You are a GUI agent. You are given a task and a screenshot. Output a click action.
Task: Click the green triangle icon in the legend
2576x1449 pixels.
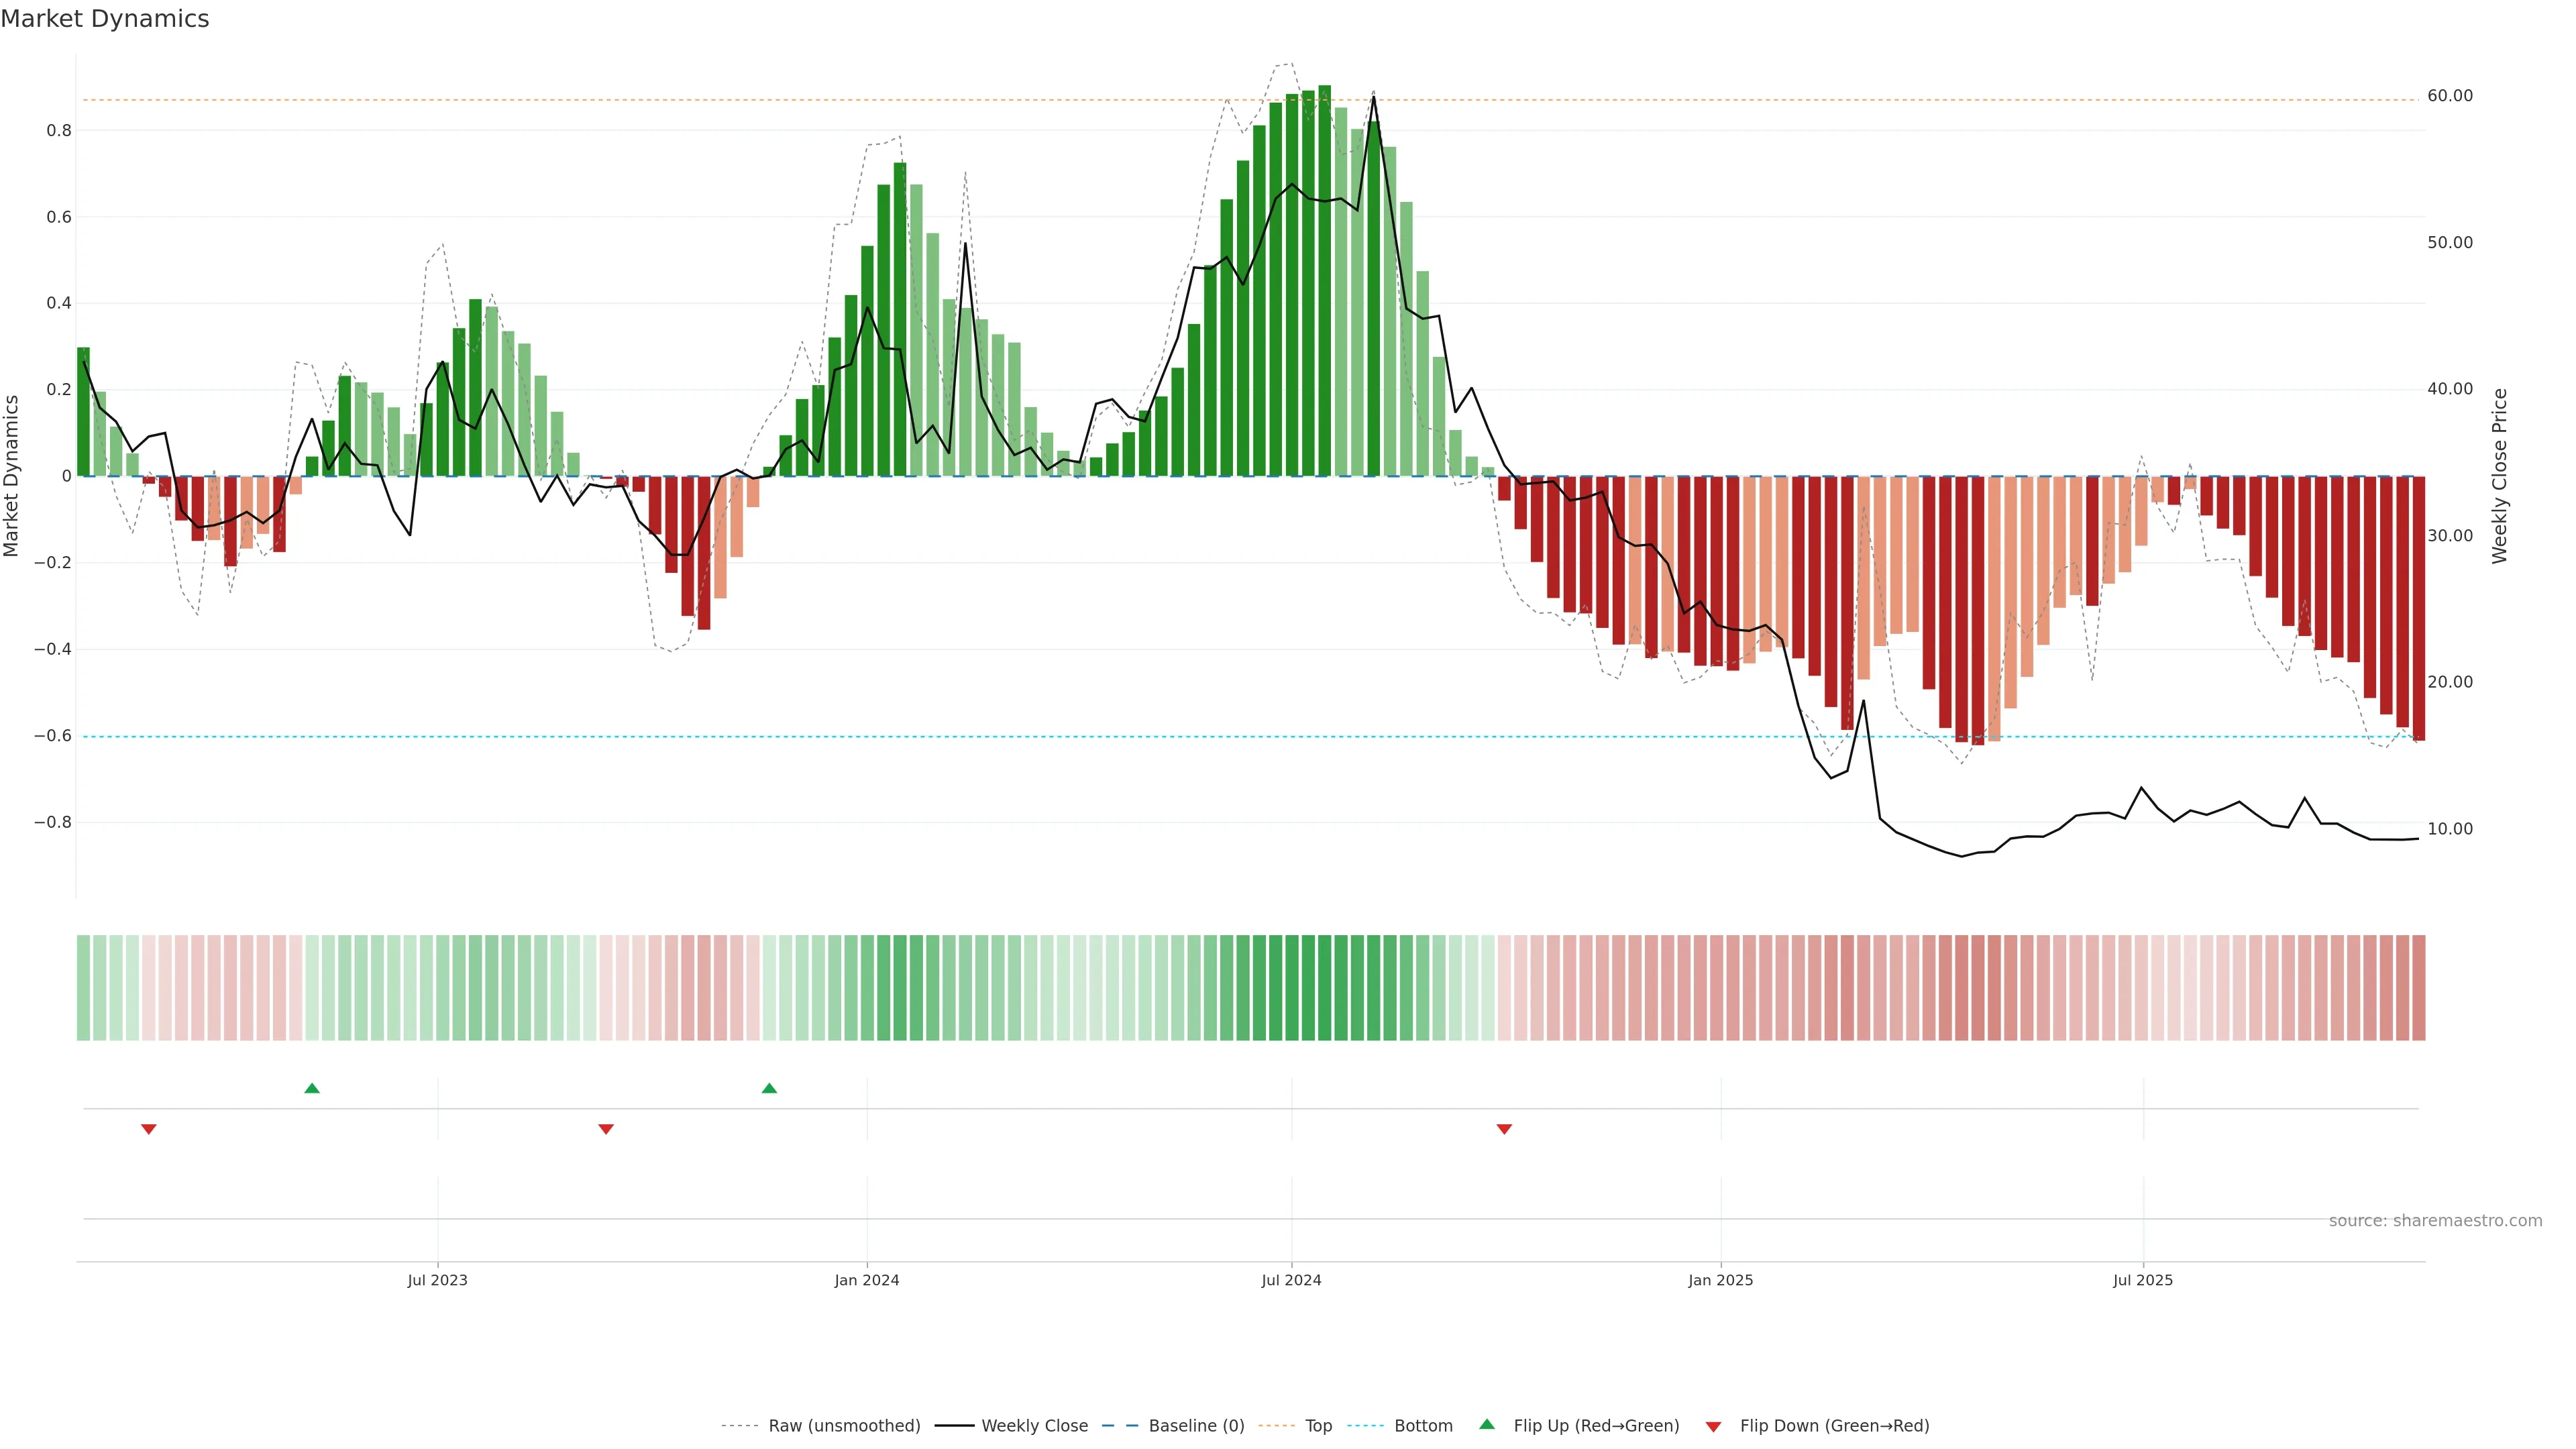point(1487,1425)
